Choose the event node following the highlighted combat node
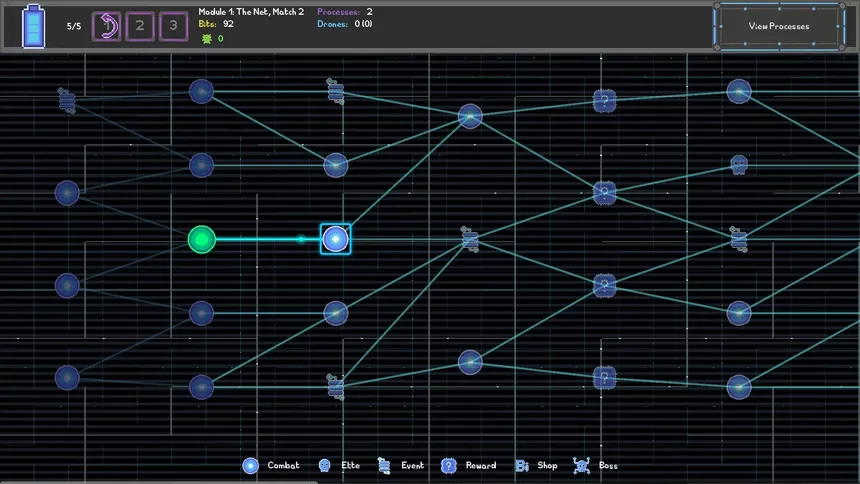The width and height of the screenshot is (860, 484). tap(469, 239)
